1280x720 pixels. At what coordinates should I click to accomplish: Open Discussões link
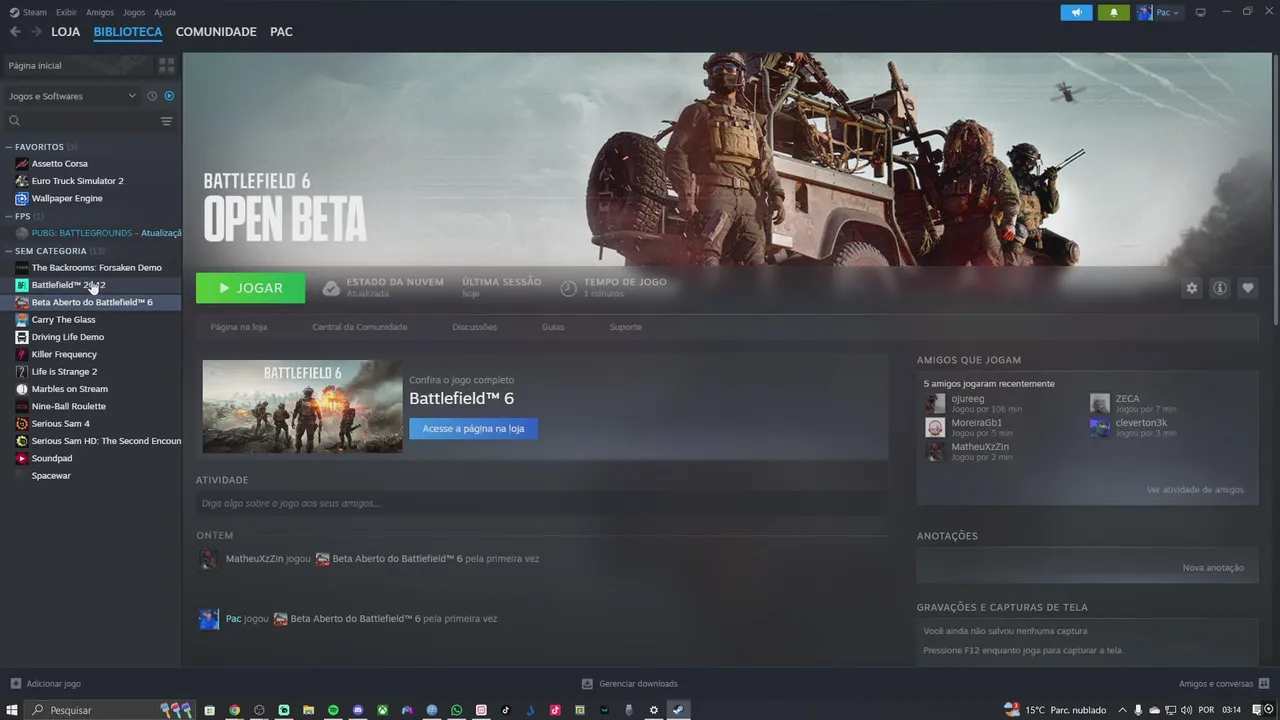(474, 327)
